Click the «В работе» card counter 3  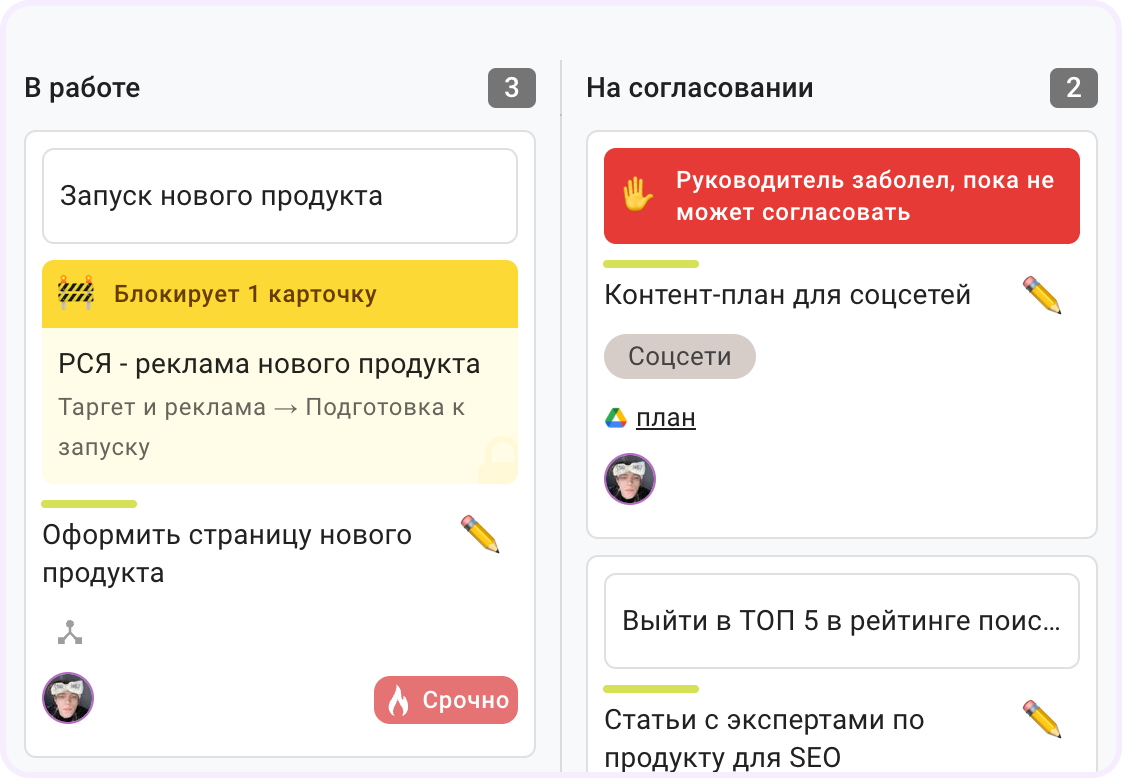click(x=511, y=88)
